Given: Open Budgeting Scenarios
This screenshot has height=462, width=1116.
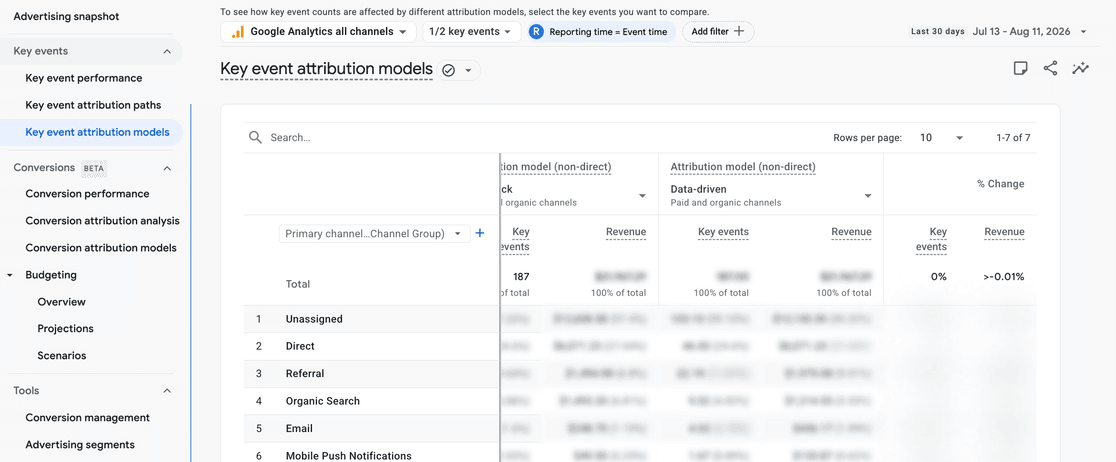Looking at the screenshot, I should 62,355.
